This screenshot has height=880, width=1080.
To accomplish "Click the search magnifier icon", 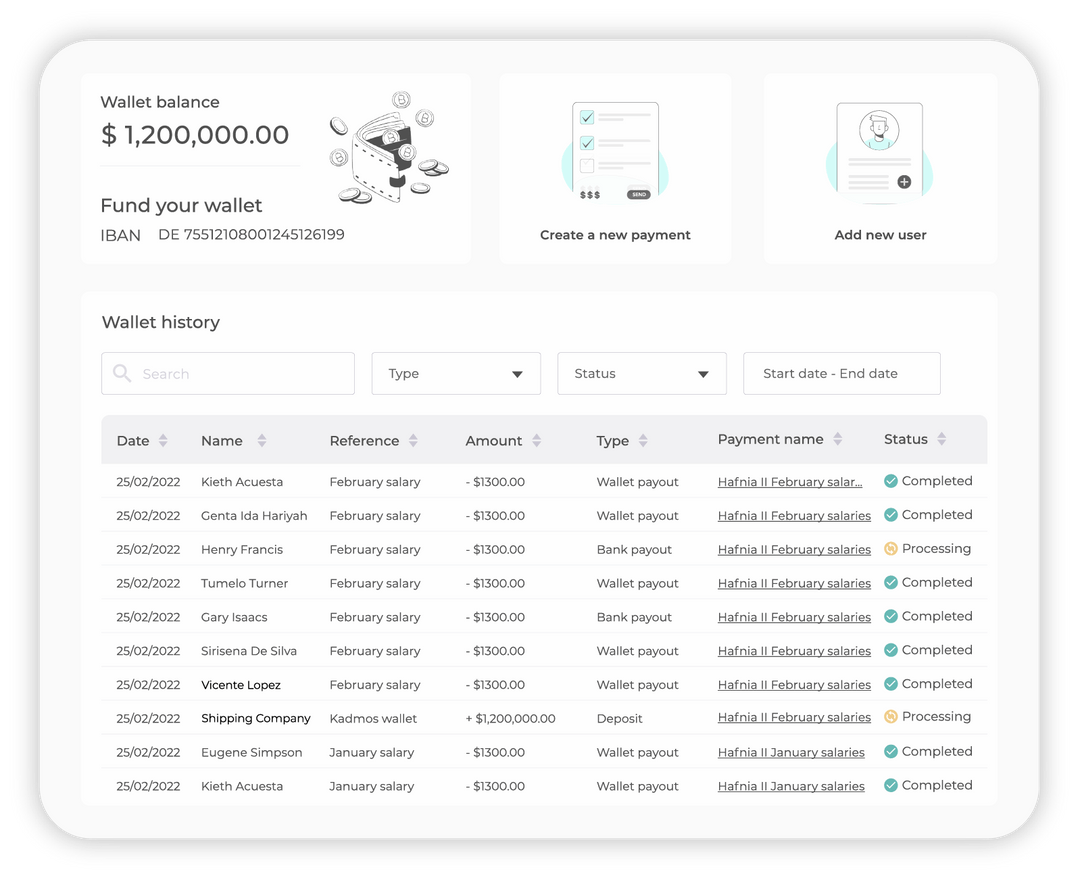I will click(122, 373).
